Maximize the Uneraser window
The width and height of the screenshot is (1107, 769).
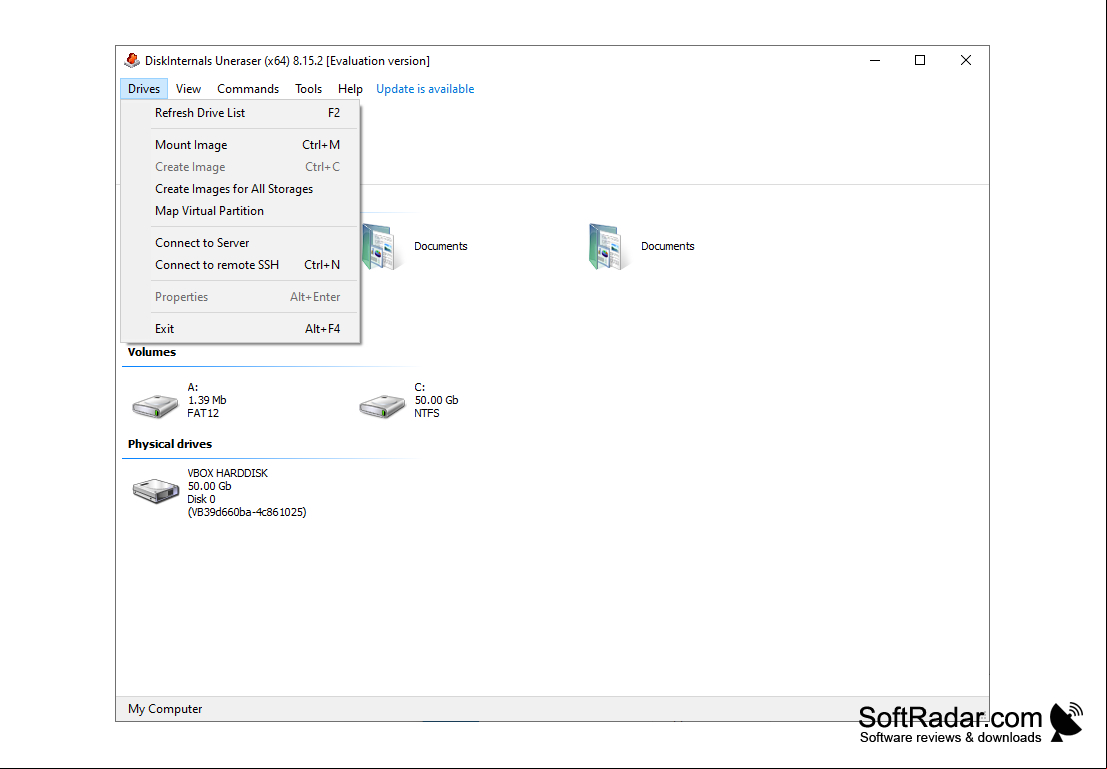click(920, 61)
